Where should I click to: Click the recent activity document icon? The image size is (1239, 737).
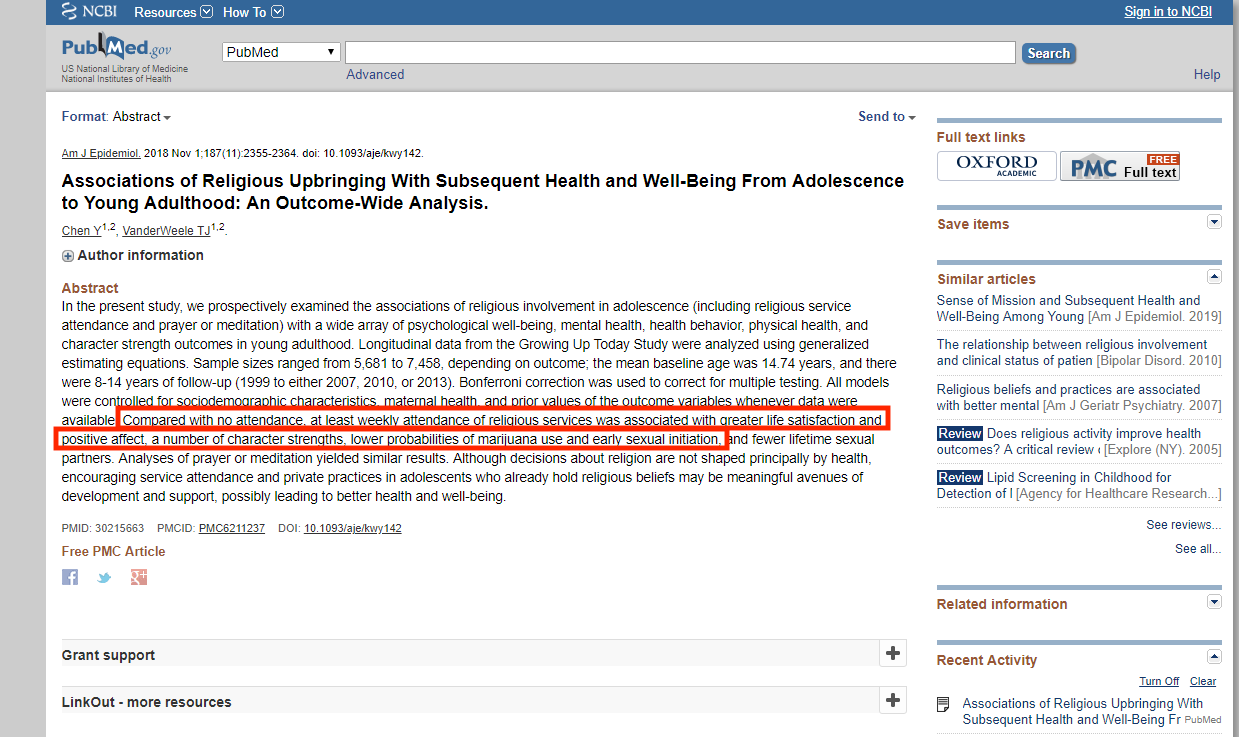[943, 705]
